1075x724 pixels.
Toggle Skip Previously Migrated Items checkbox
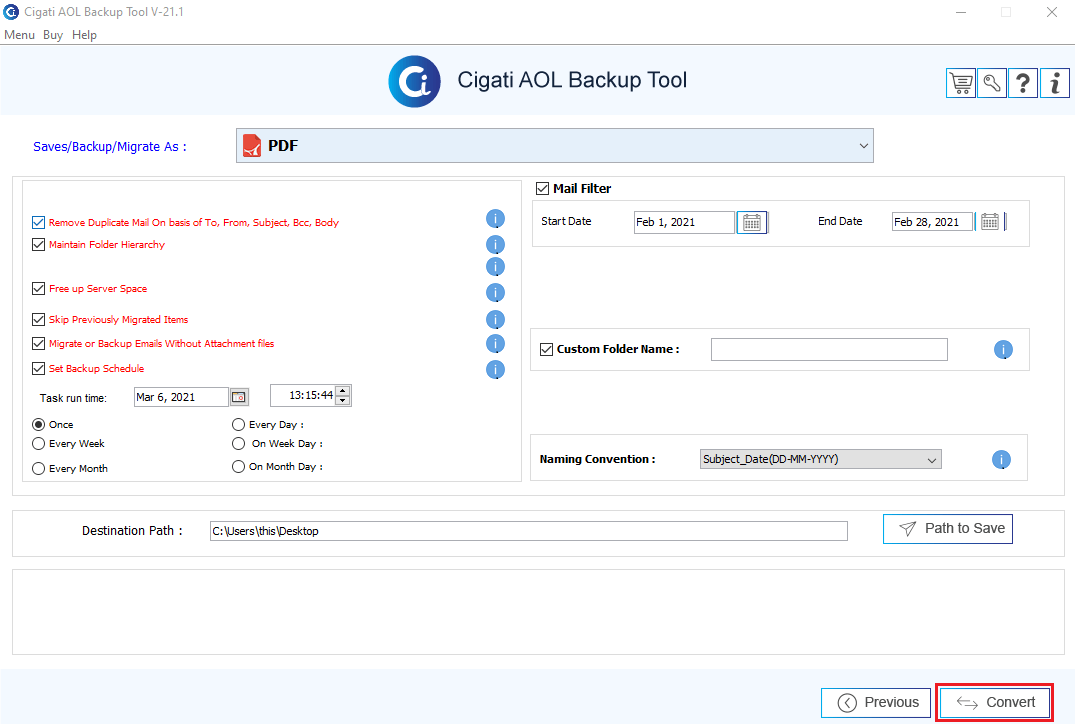coord(38,319)
